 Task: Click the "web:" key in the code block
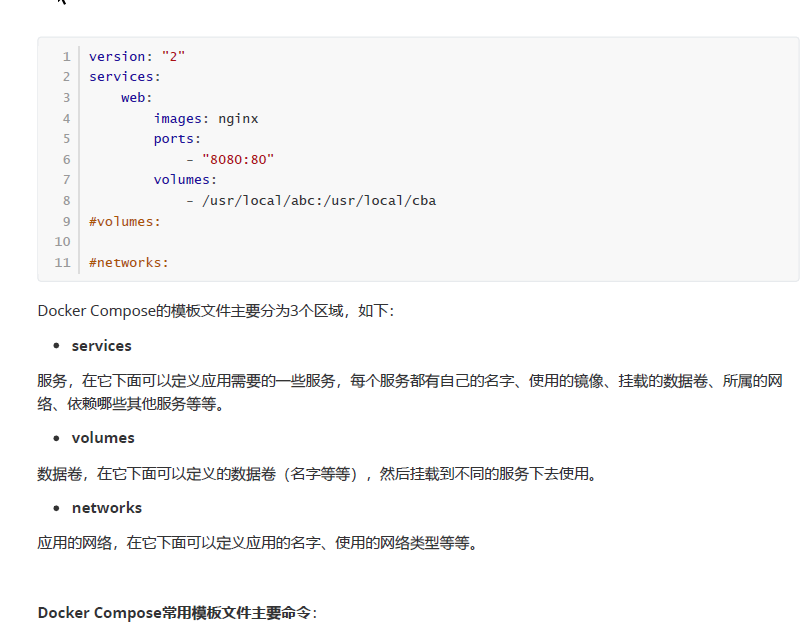click(x=136, y=97)
